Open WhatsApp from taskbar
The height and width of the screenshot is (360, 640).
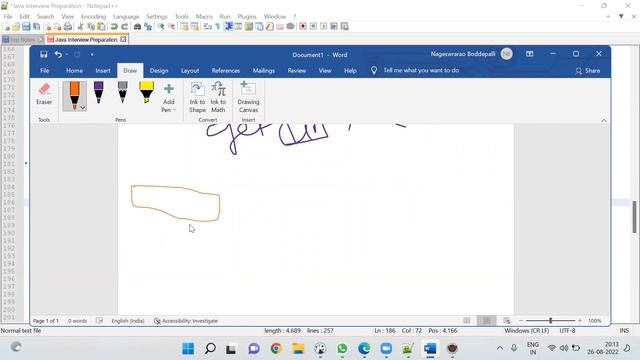342,349
